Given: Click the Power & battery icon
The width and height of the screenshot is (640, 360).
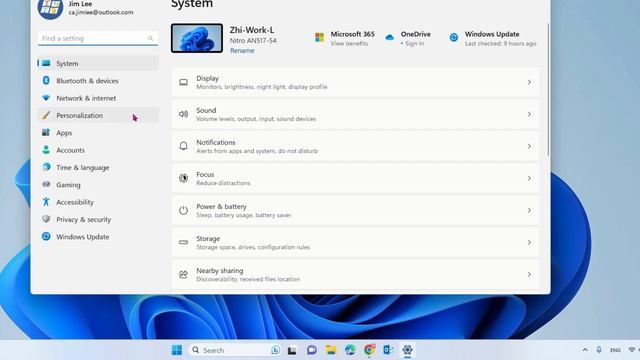Looking at the screenshot, I should pyautogui.click(x=183, y=210).
